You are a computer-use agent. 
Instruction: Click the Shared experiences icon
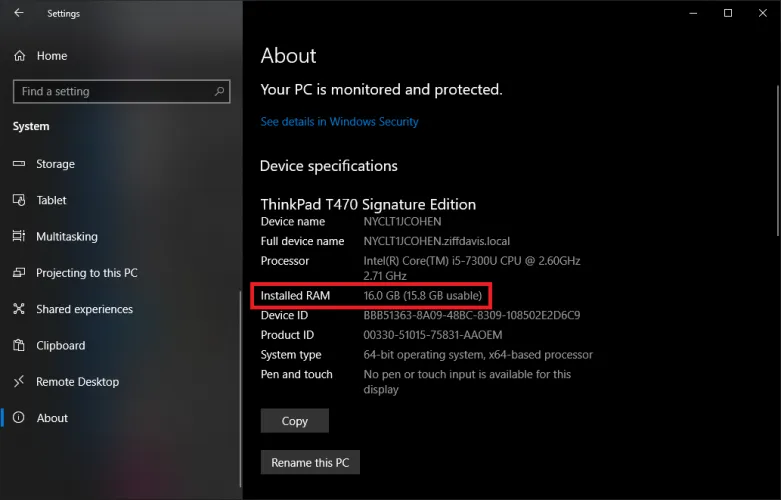tap(18, 309)
